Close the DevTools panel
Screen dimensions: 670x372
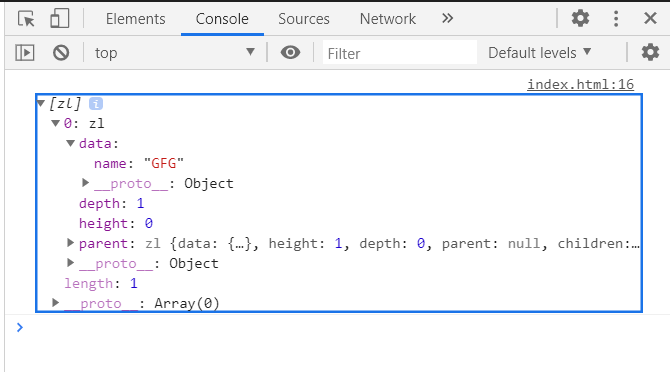tap(650, 18)
